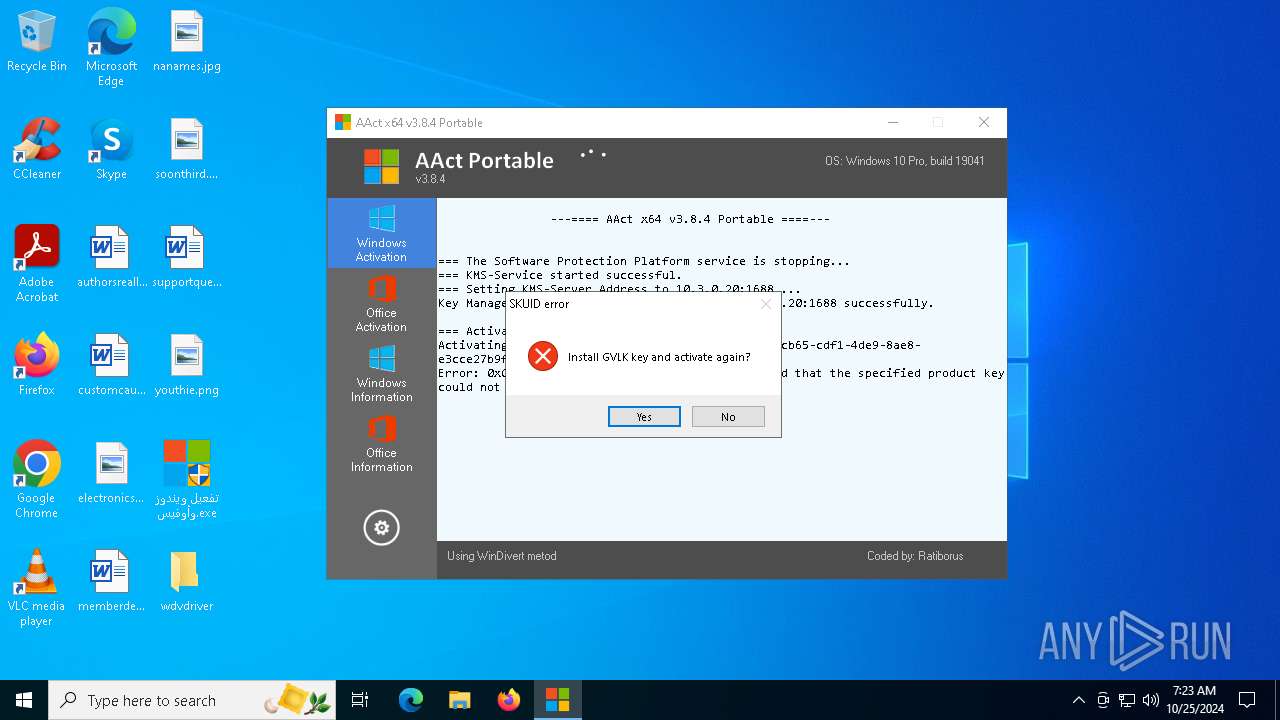The width and height of the screenshot is (1280, 720).
Task: Decline with the No button
Action: coord(728,417)
